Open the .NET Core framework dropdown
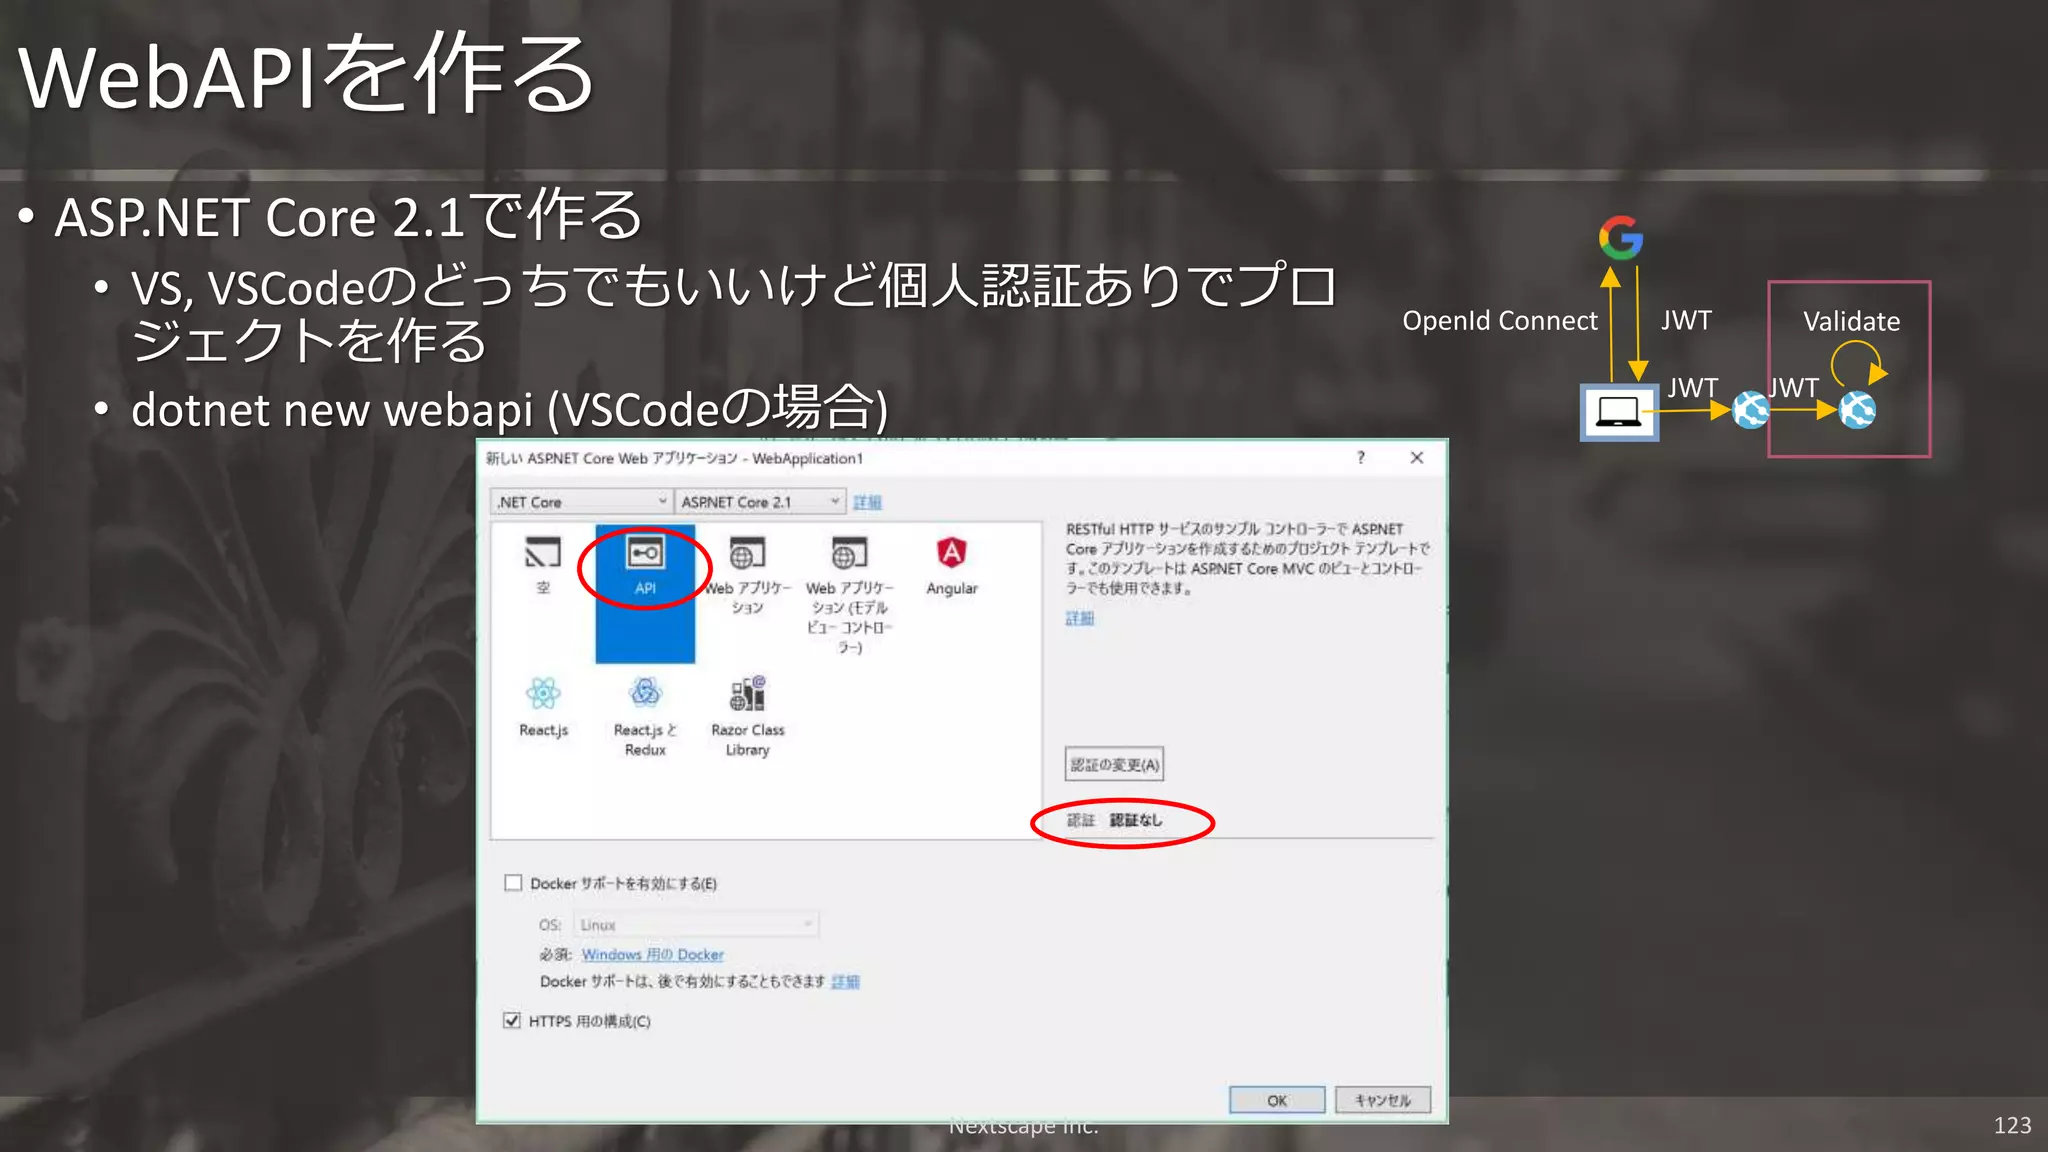2048x1152 pixels. [581, 502]
